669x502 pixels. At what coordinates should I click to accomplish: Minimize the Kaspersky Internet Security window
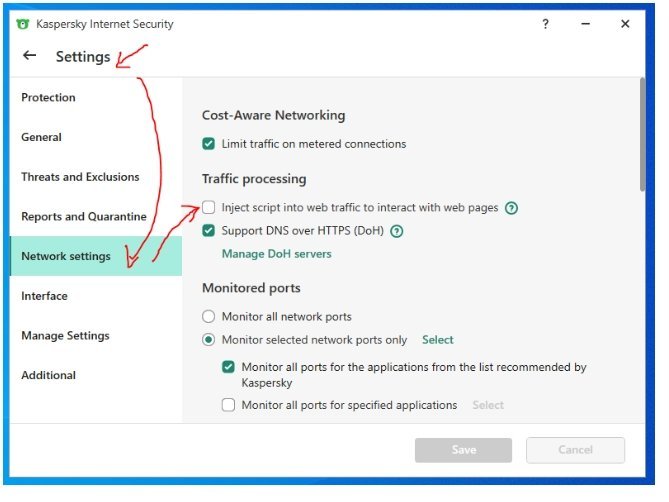click(x=585, y=24)
